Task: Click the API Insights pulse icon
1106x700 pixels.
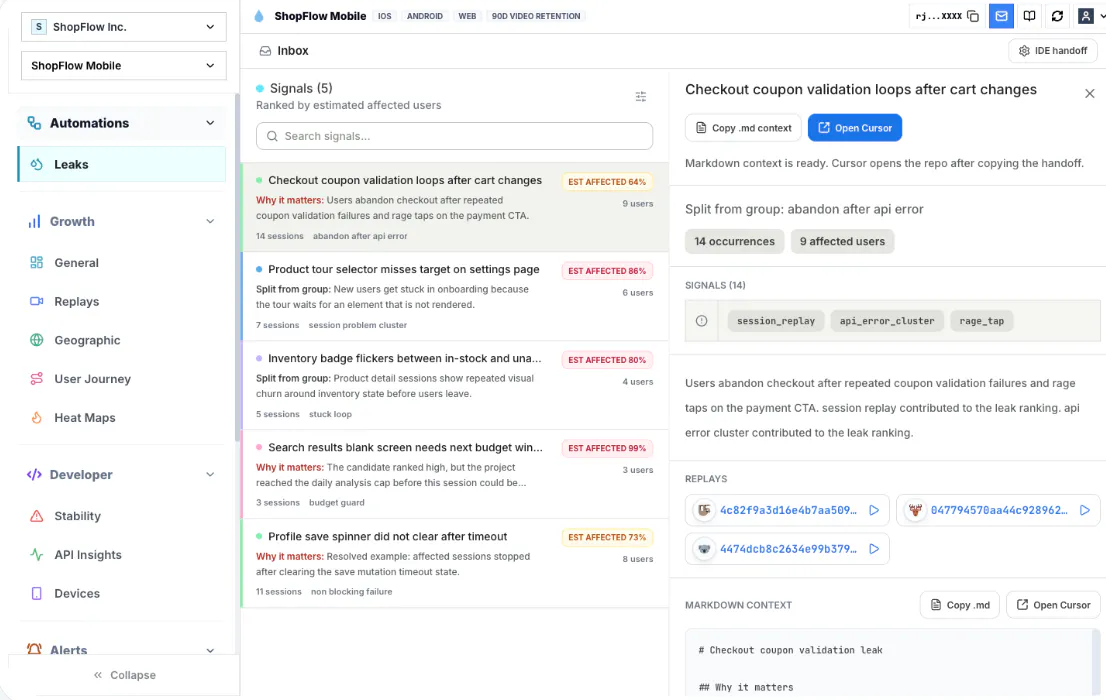Action: click(37, 555)
